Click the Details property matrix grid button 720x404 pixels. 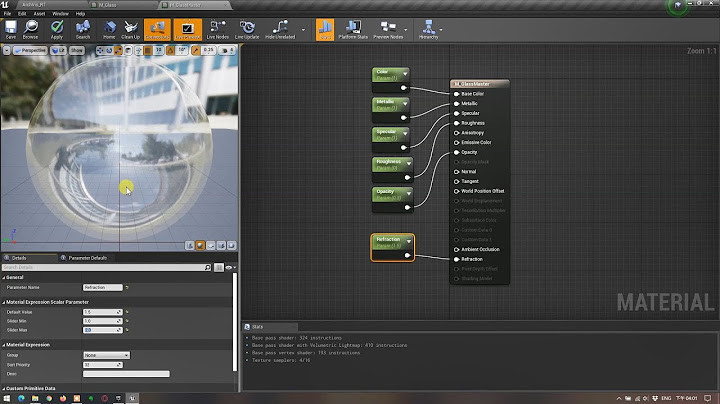point(219,267)
